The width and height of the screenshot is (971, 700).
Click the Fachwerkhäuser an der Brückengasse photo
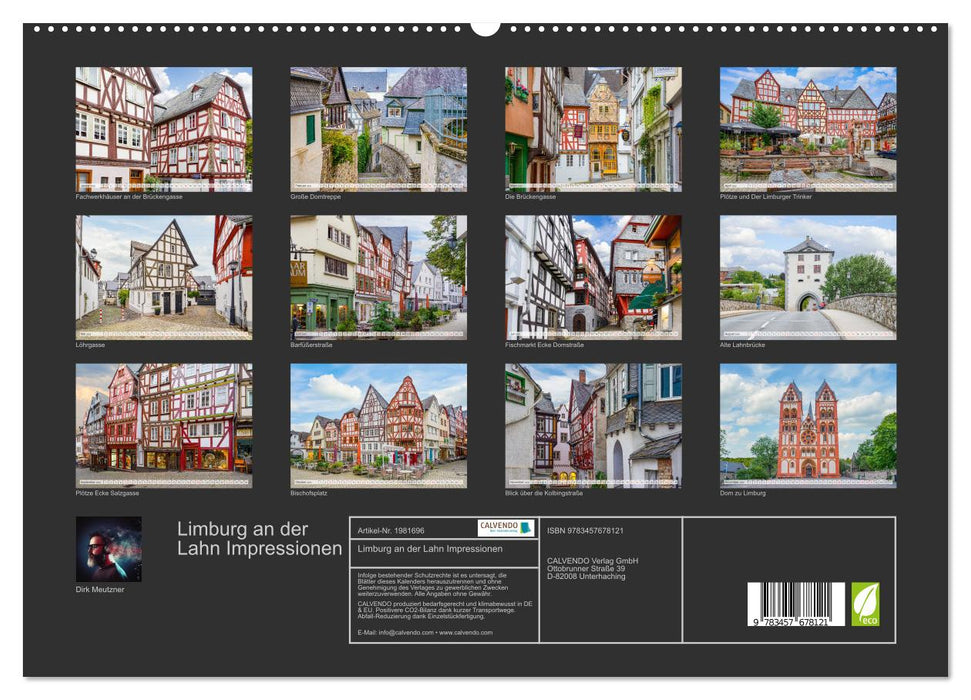tap(164, 129)
